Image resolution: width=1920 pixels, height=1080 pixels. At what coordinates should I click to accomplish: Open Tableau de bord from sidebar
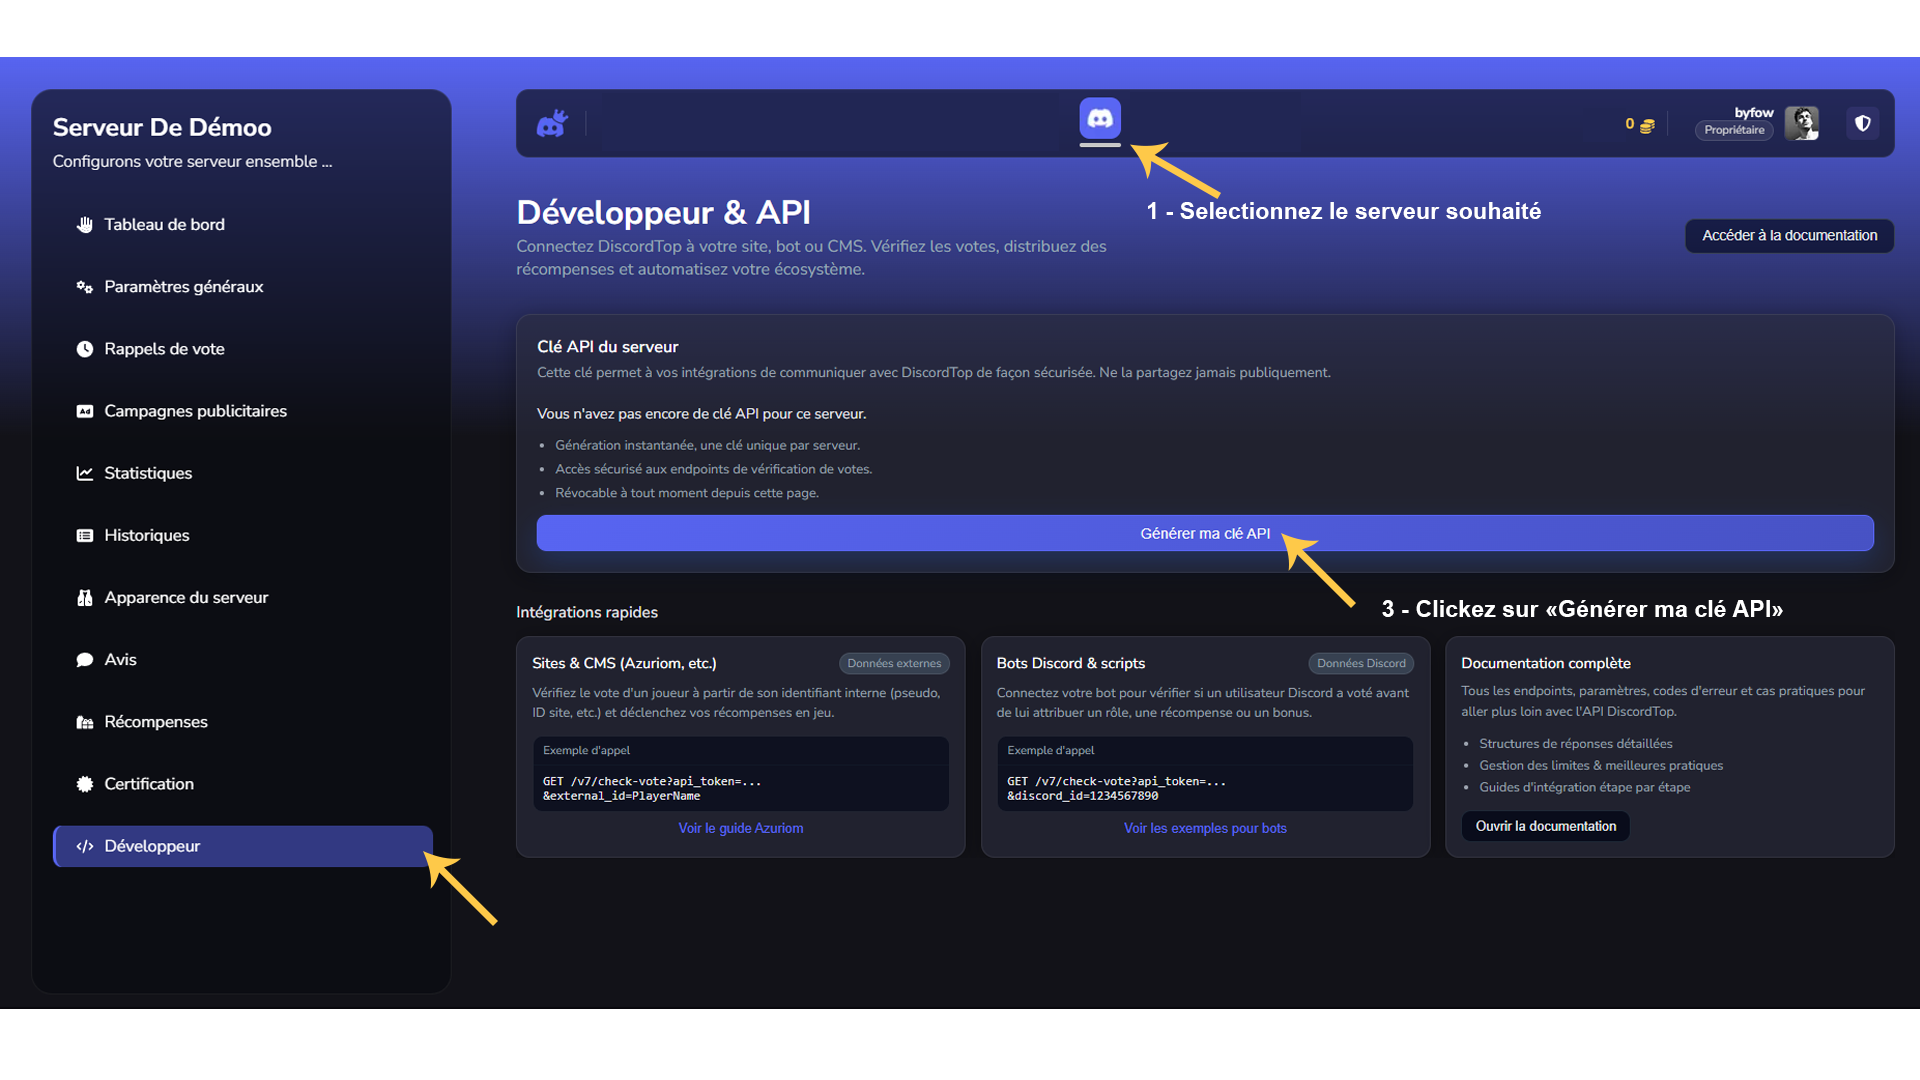coord(164,224)
